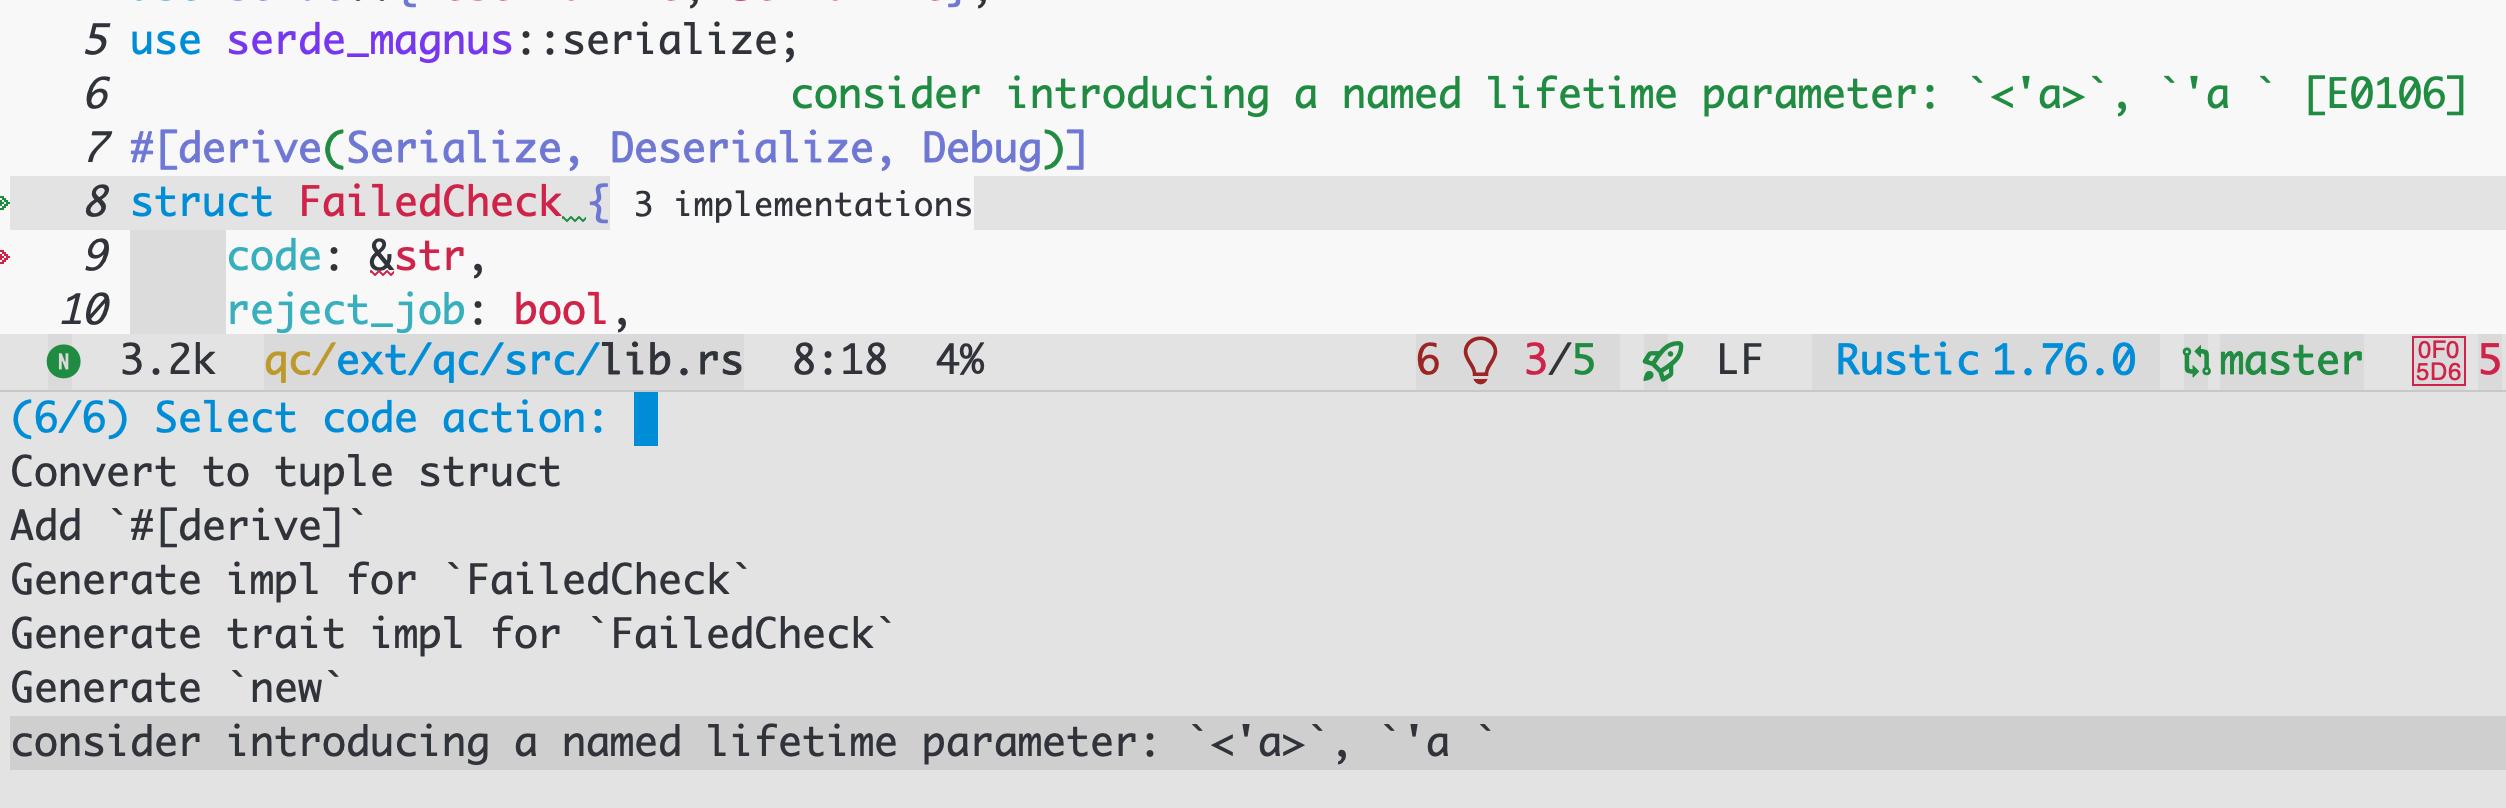The image size is (2506, 808).
Task: Click the lightbulb code actions icon
Action: pos(1480,360)
